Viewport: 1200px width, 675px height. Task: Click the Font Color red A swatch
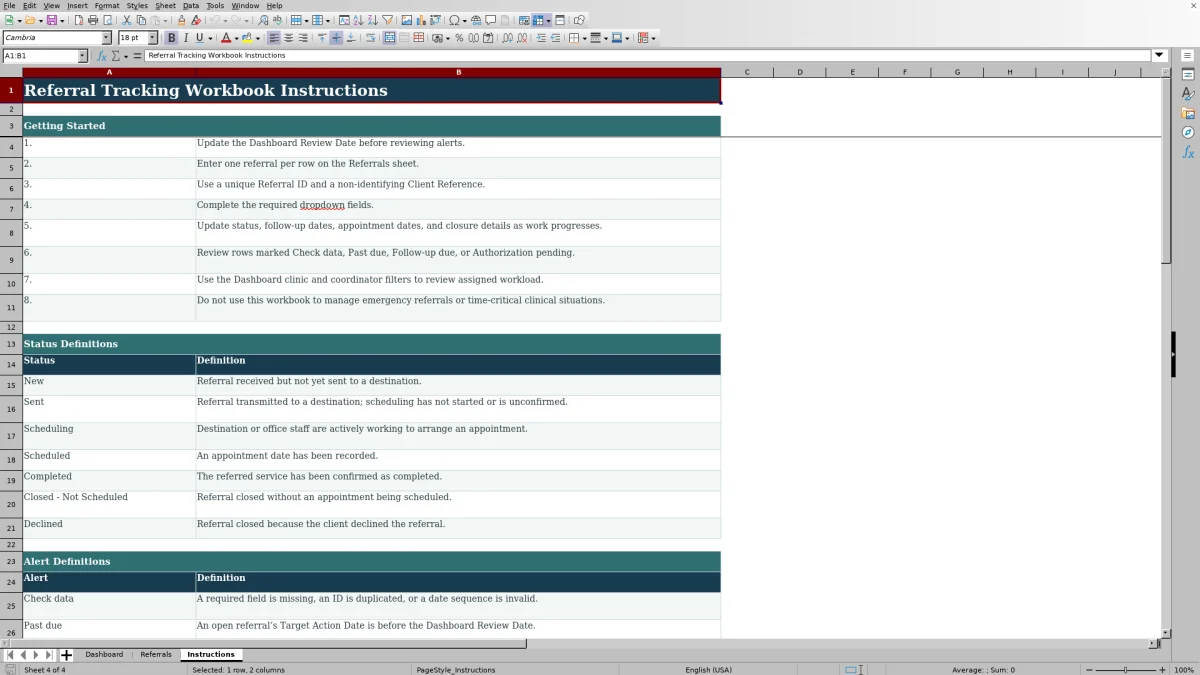[x=226, y=38]
